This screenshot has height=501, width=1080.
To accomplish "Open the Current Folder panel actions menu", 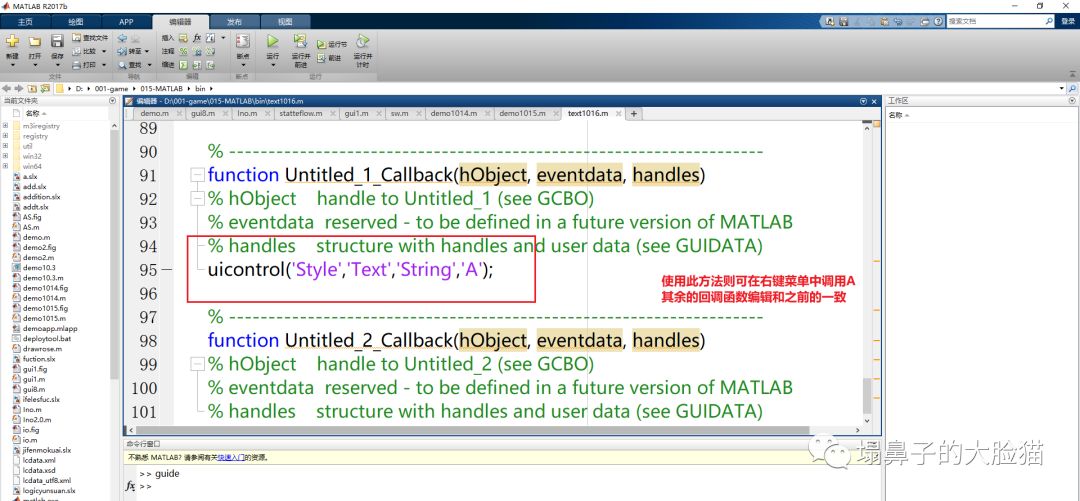I will coord(112,101).
